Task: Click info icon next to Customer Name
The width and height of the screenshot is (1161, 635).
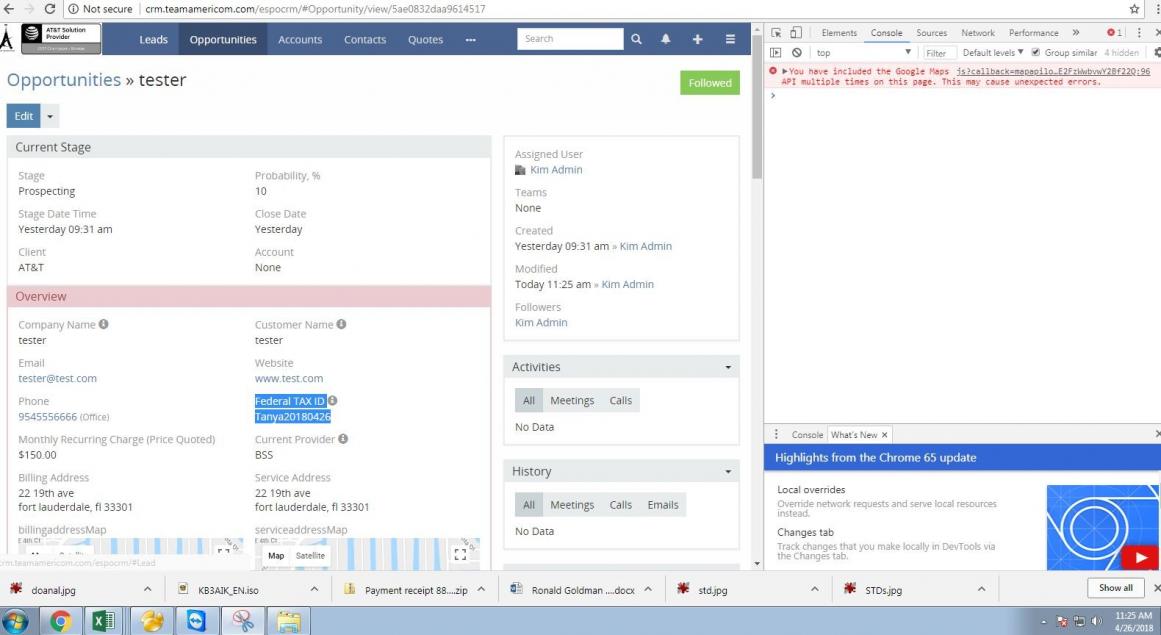Action: (x=341, y=324)
